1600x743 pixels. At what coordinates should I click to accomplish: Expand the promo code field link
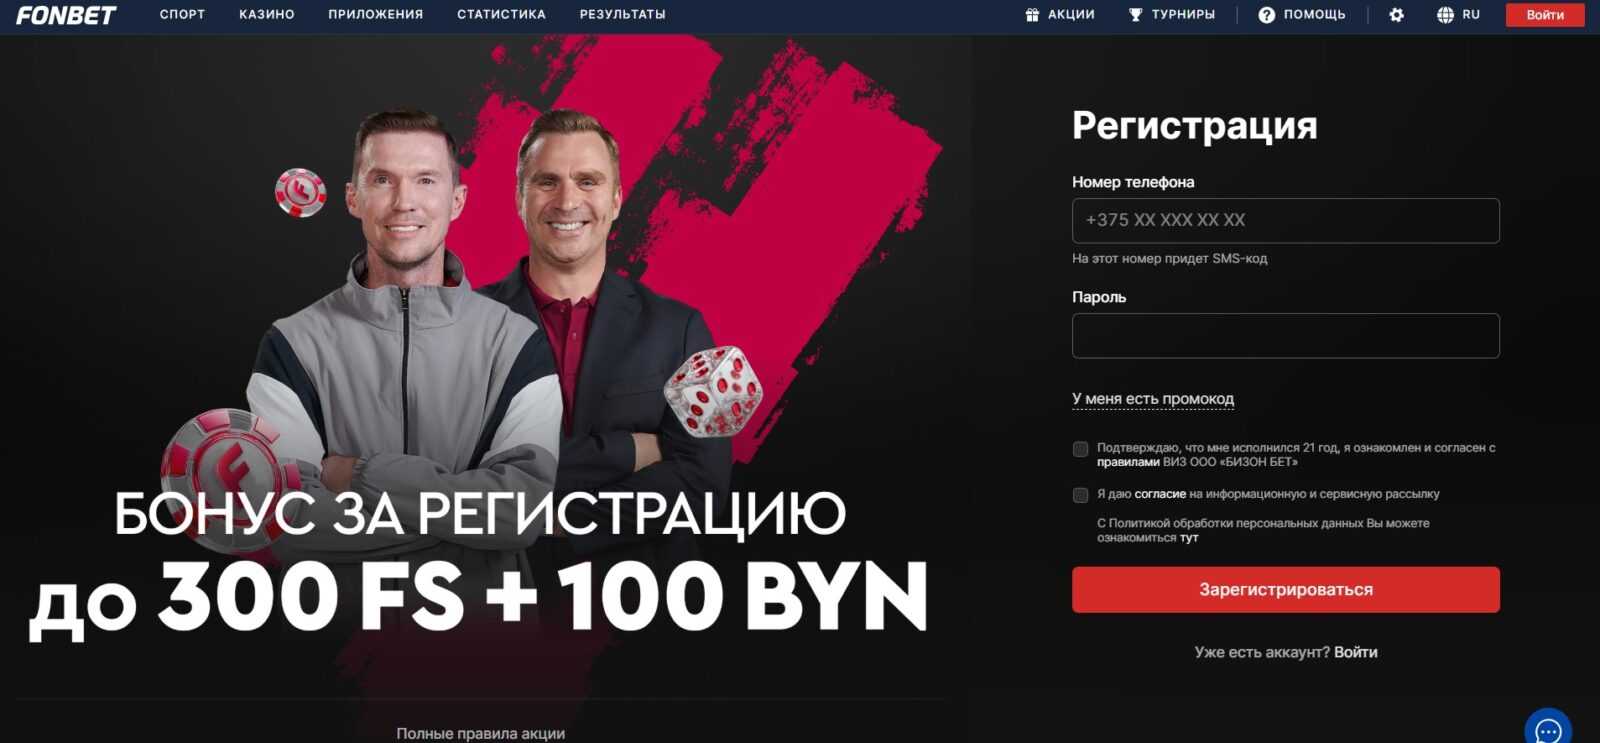click(1153, 399)
